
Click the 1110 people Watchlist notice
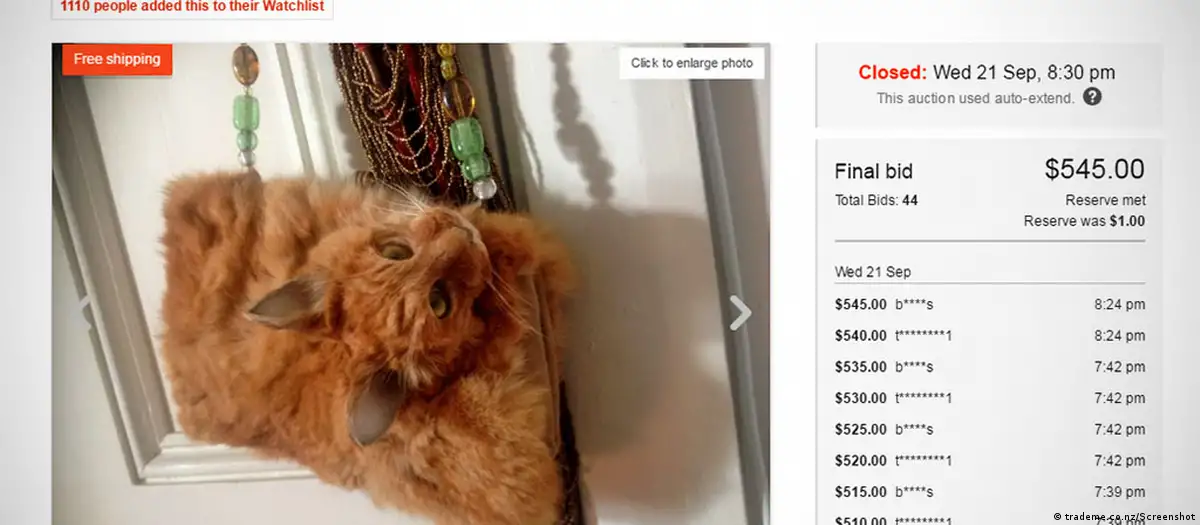[192, 5]
